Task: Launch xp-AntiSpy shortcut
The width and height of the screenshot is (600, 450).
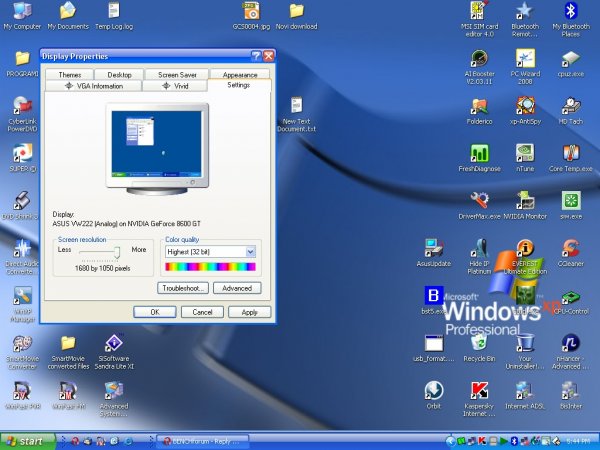Action: tap(525, 111)
